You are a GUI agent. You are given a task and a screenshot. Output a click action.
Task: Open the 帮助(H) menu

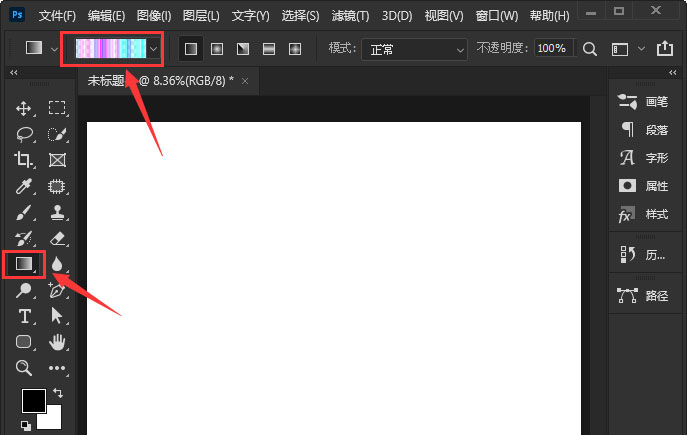(x=549, y=16)
